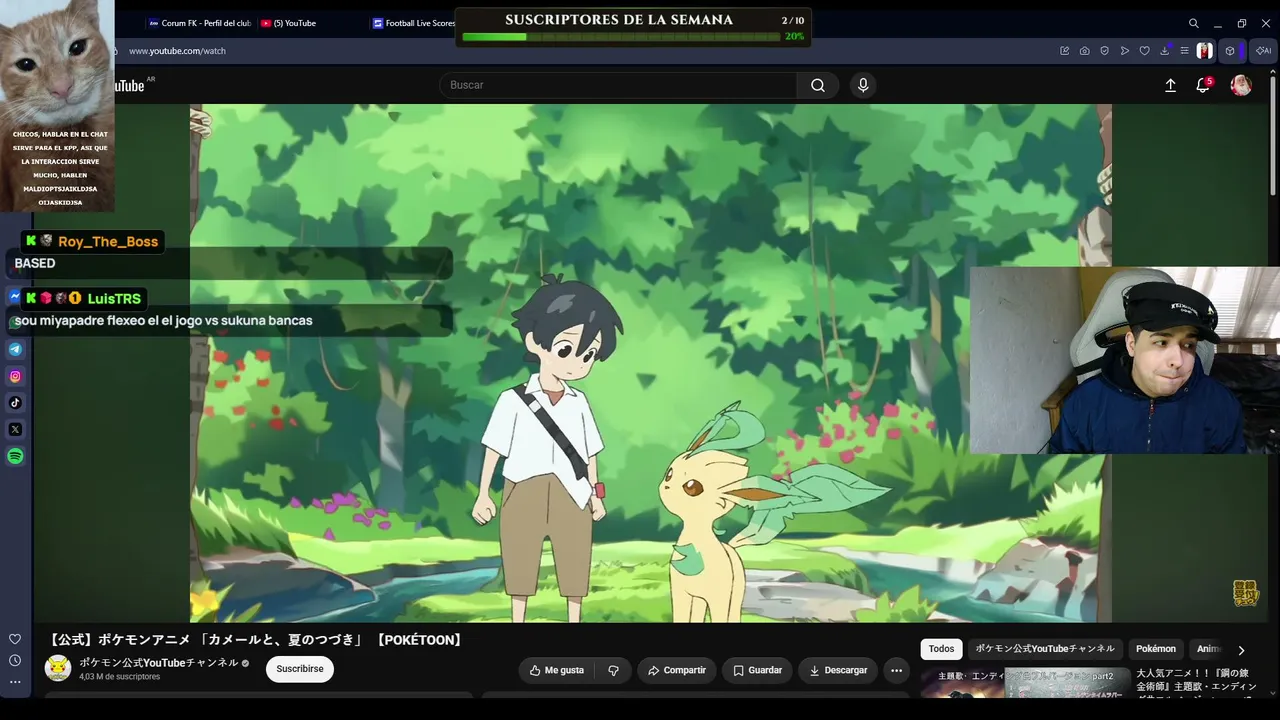The height and width of the screenshot is (720, 1280).
Task: Open the extensions cube icon
Action: tap(1231, 51)
